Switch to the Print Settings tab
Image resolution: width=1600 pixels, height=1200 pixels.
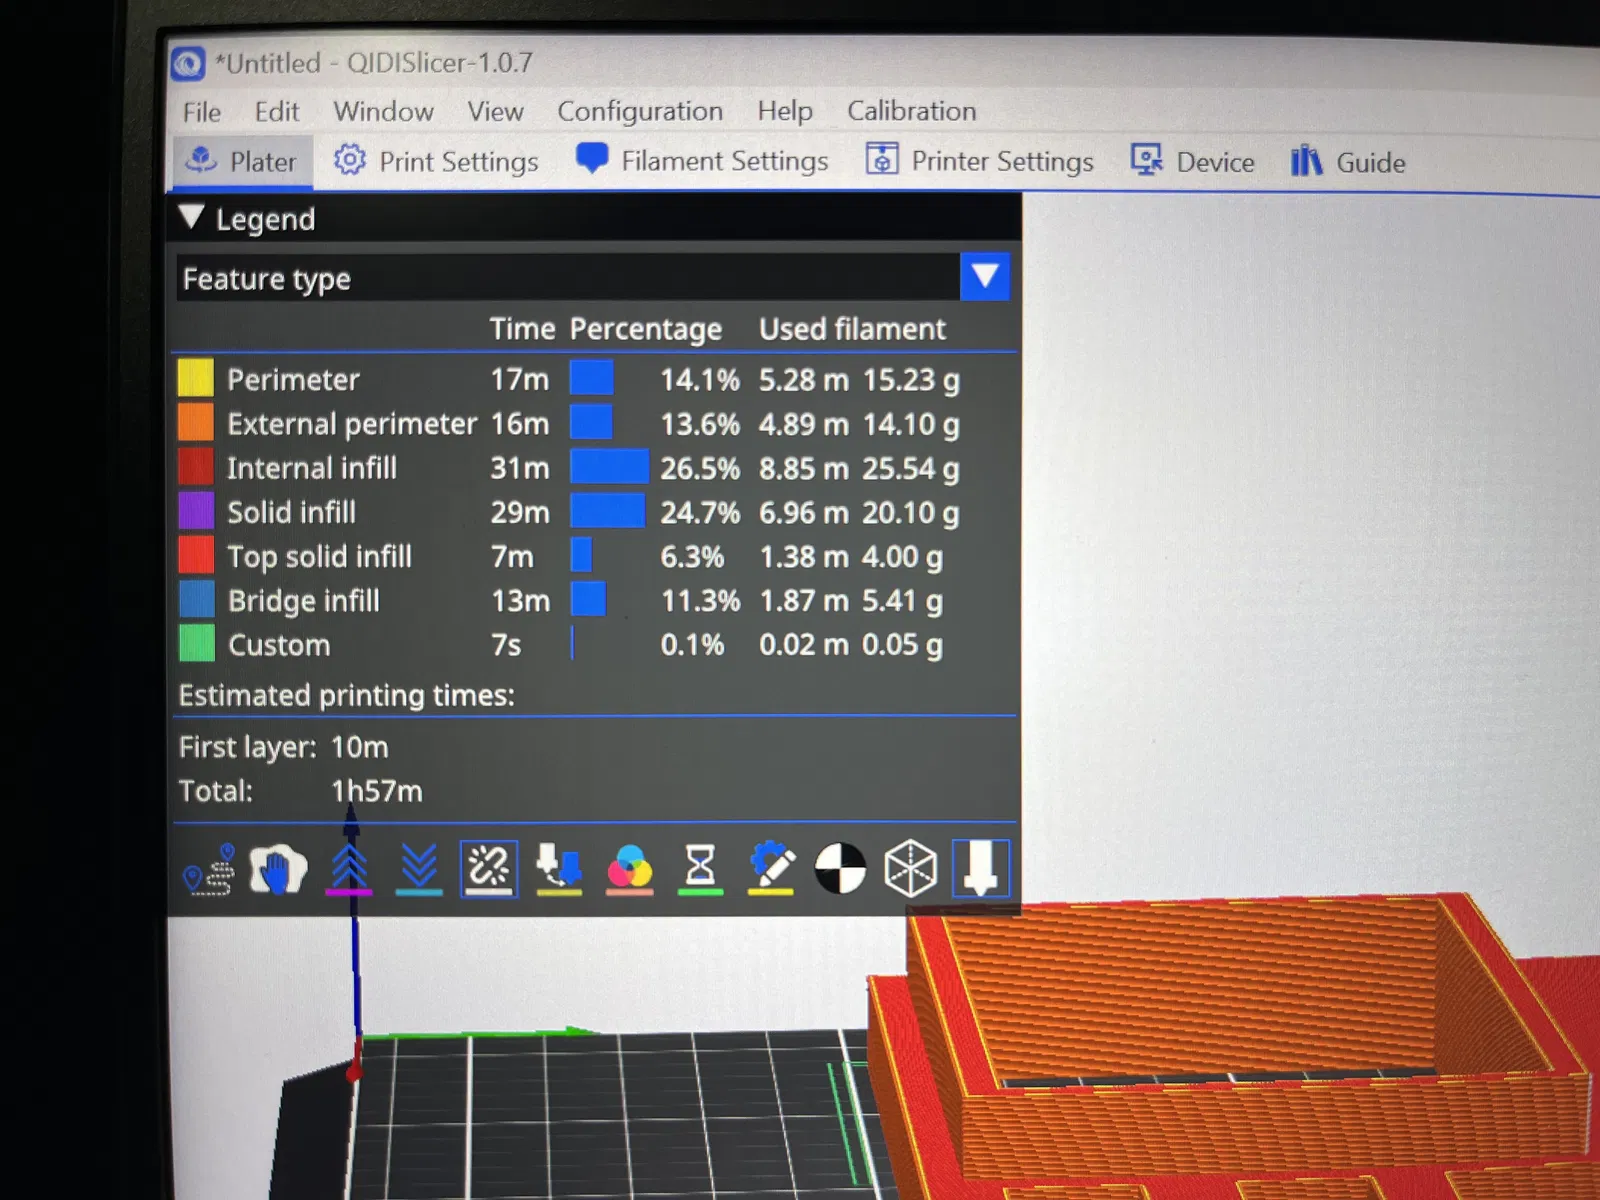(436, 161)
